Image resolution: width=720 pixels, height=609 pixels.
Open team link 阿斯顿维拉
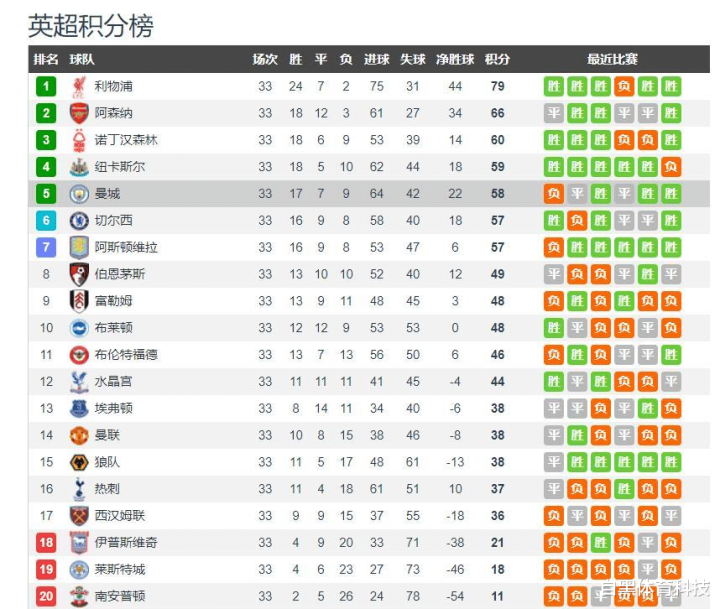click(x=126, y=248)
